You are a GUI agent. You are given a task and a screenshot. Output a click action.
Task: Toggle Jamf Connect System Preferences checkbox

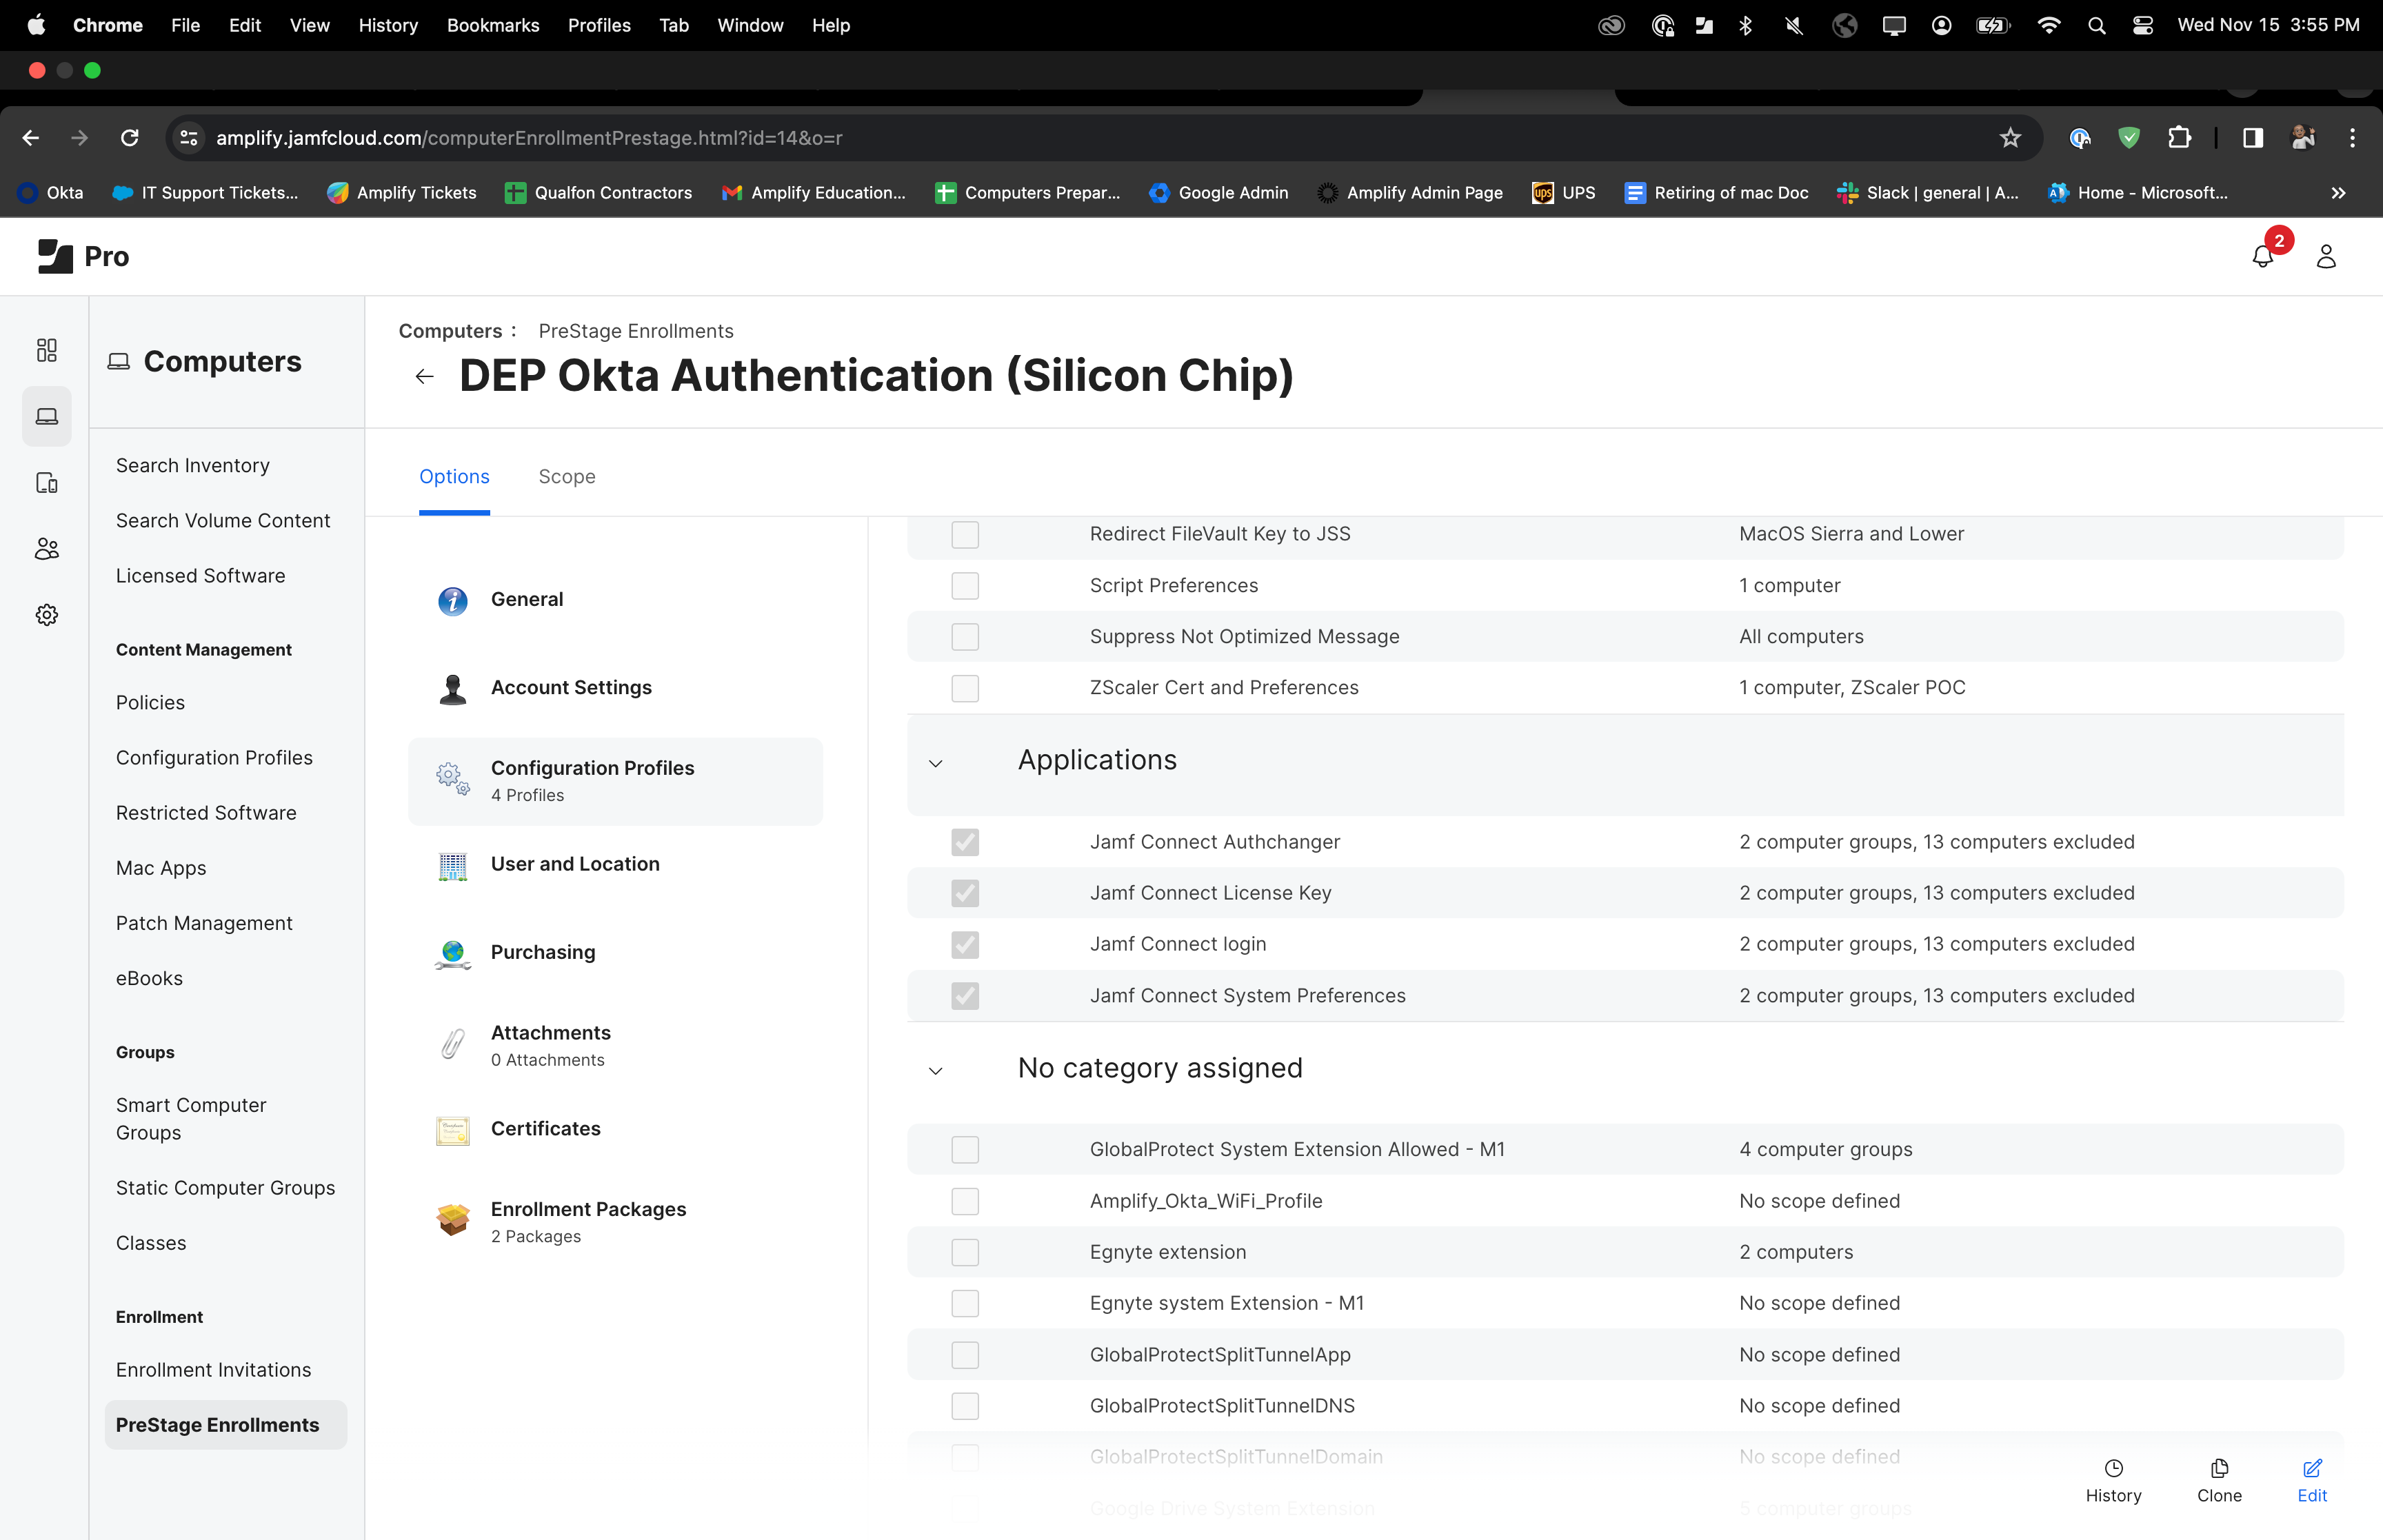tap(964, 996)
